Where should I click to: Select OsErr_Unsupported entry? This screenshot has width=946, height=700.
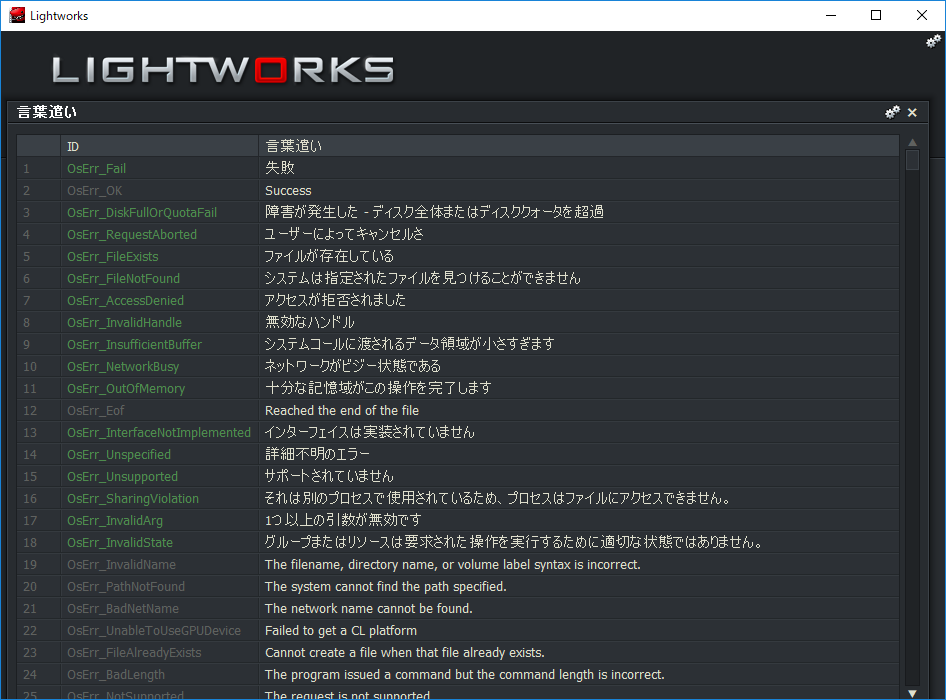tap(159, 477)
